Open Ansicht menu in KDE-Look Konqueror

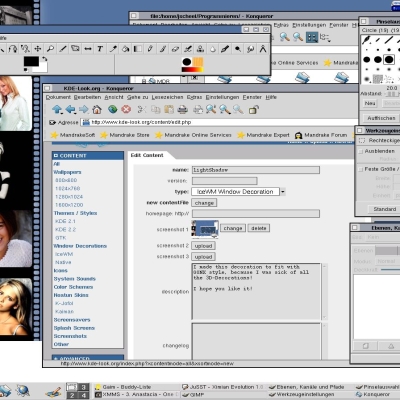[114, 97]
